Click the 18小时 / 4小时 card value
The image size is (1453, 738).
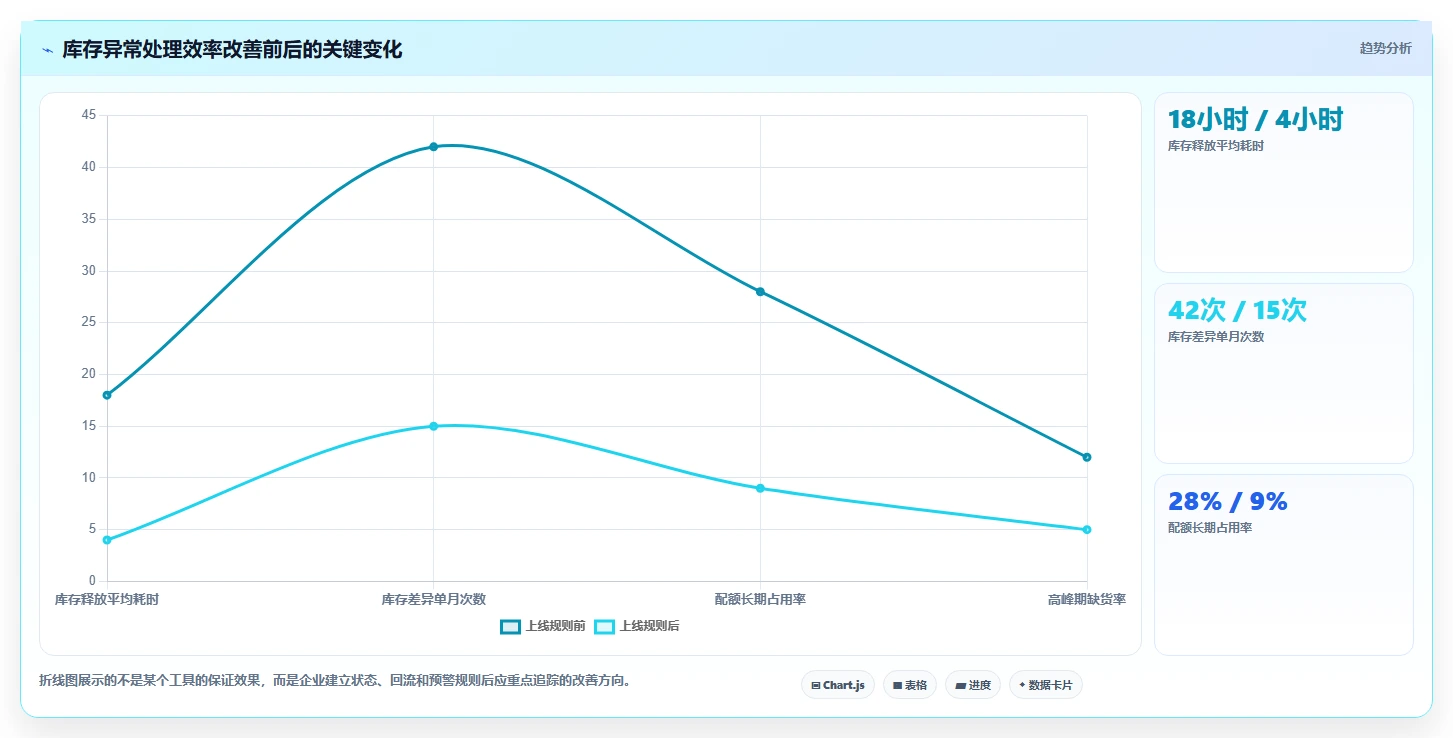[x=1256, y=120]
